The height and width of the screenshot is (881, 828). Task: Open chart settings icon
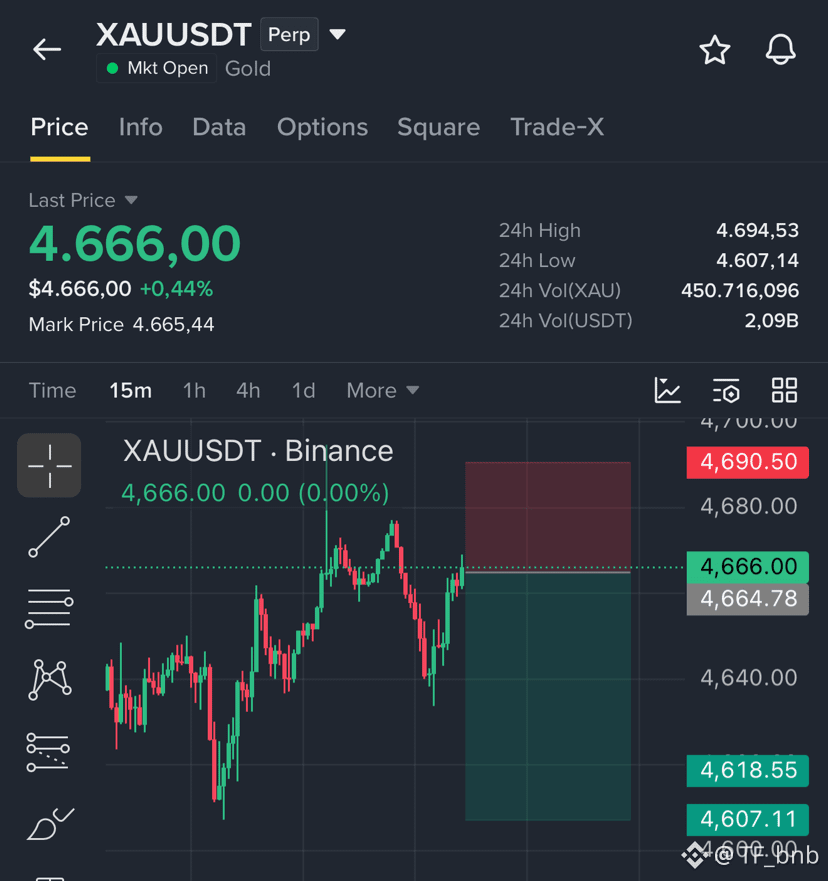tap(726, 390)
